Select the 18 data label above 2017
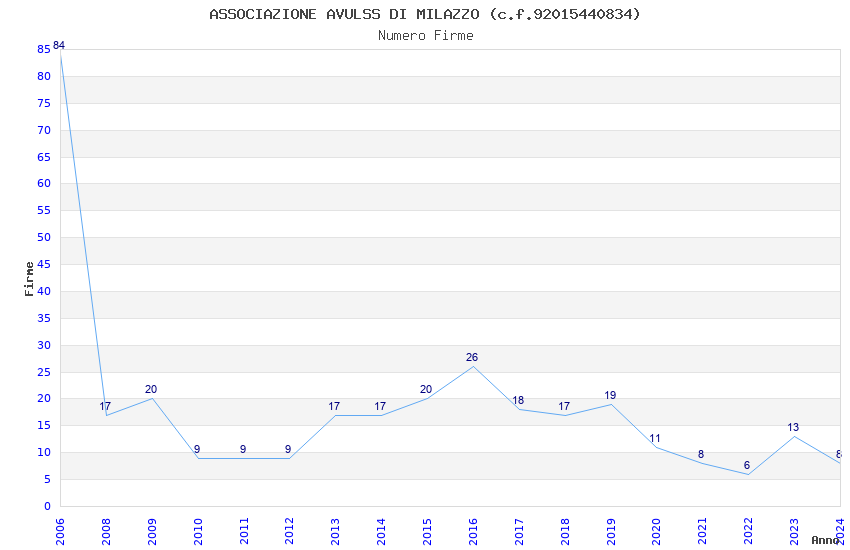Viewport: 850px width, 550px height. coord(518,400)
